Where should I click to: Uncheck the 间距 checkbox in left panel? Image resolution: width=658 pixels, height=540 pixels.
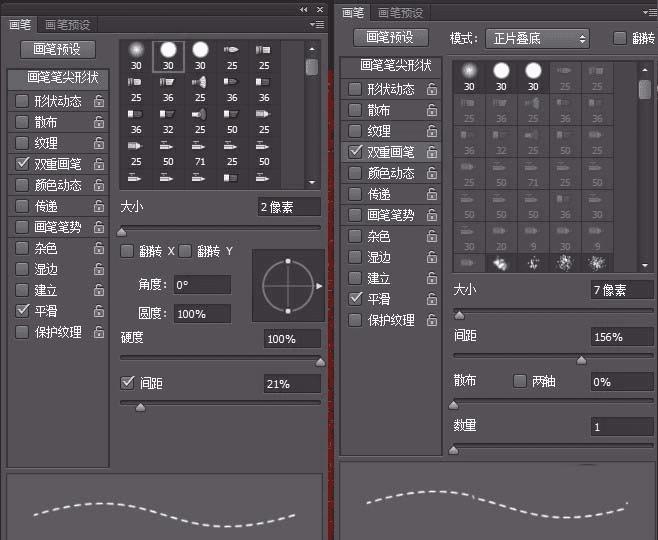click(127, 383)
